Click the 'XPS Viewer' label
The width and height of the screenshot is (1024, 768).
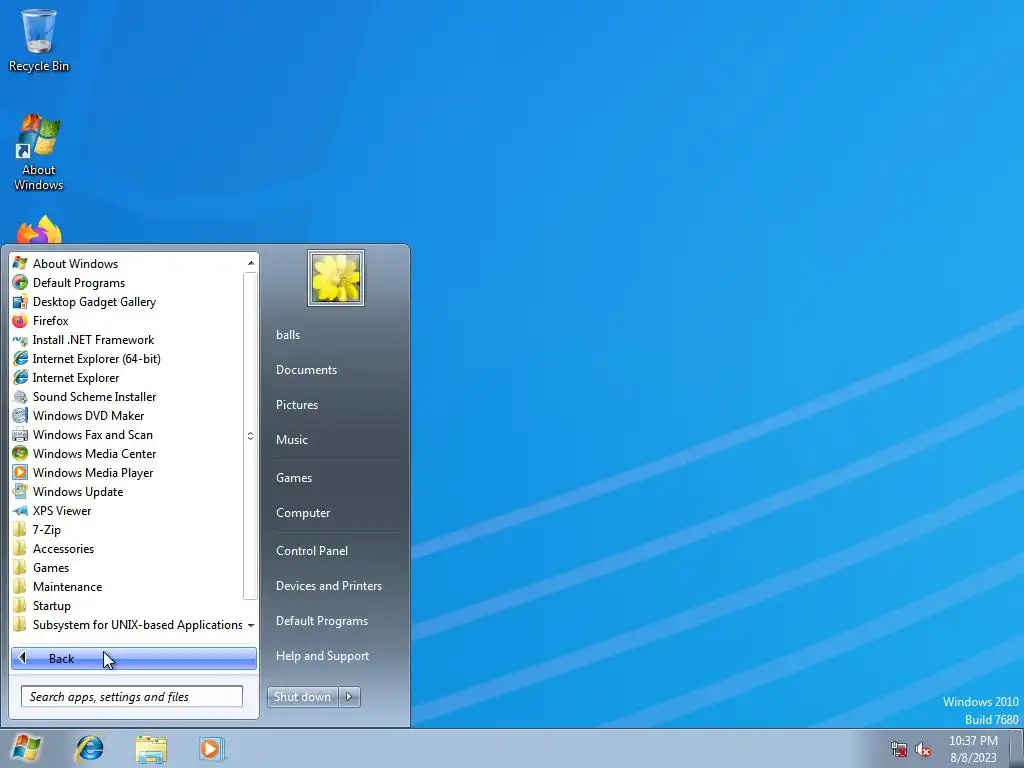62,511
